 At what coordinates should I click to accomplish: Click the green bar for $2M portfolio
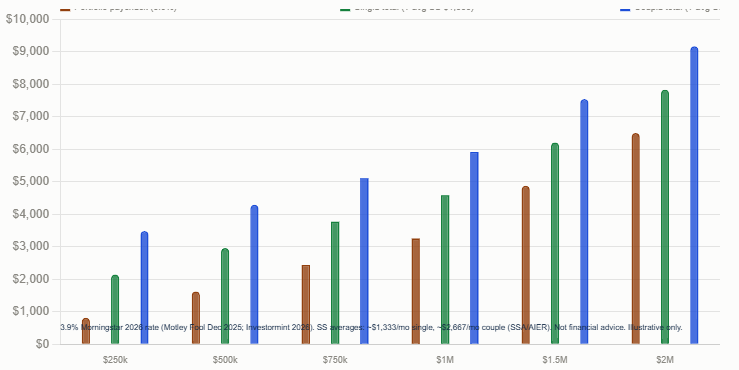(x=665, y=217)
